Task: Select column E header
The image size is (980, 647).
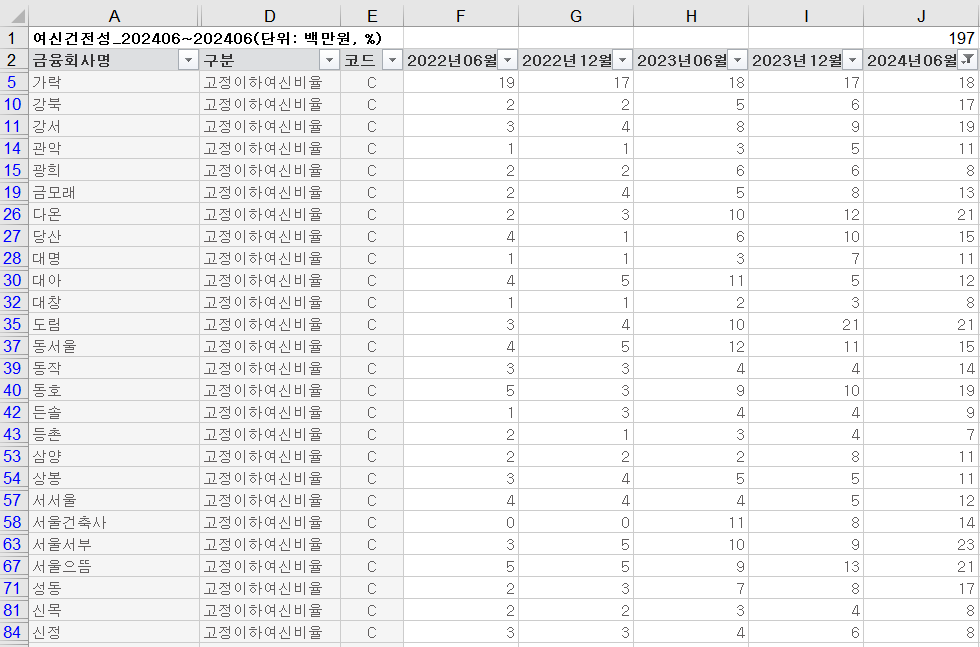Action: [372, 16]
